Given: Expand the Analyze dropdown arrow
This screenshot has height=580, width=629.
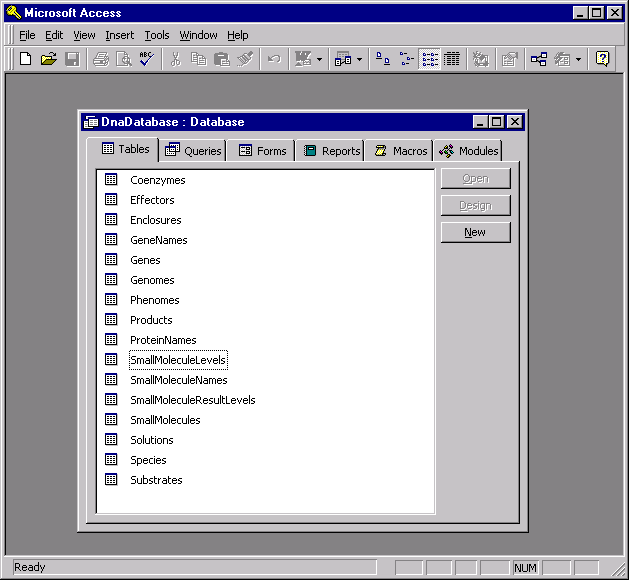Looking at the screenshot, I should coord(359,59).
